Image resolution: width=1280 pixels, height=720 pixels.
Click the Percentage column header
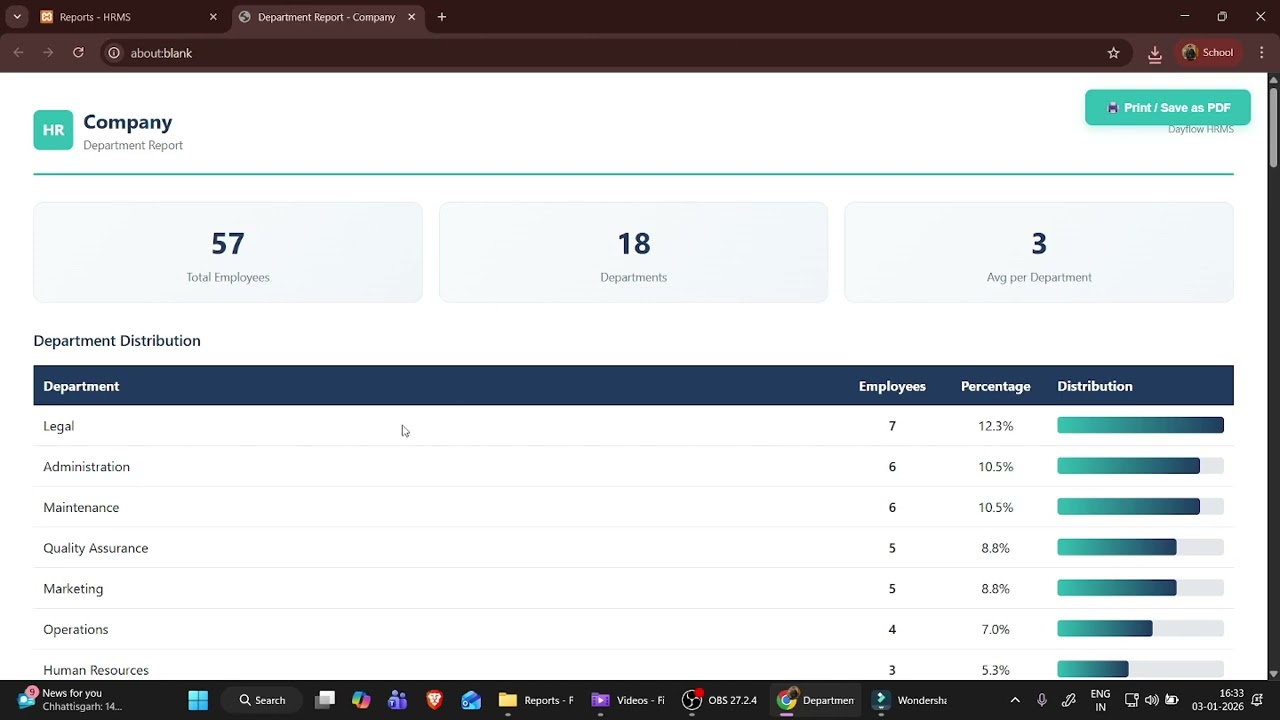pos(995,386)
